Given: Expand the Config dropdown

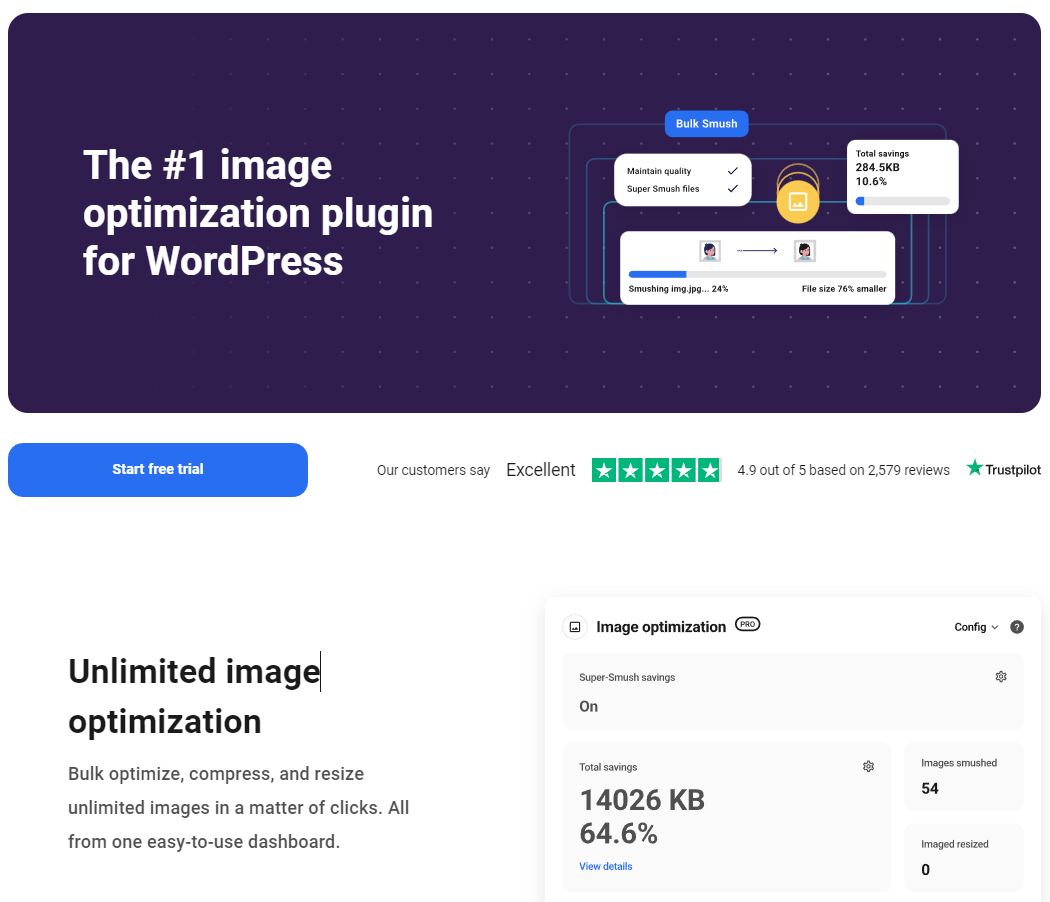Looking at the screenshot, I should (x=976, y=627).
